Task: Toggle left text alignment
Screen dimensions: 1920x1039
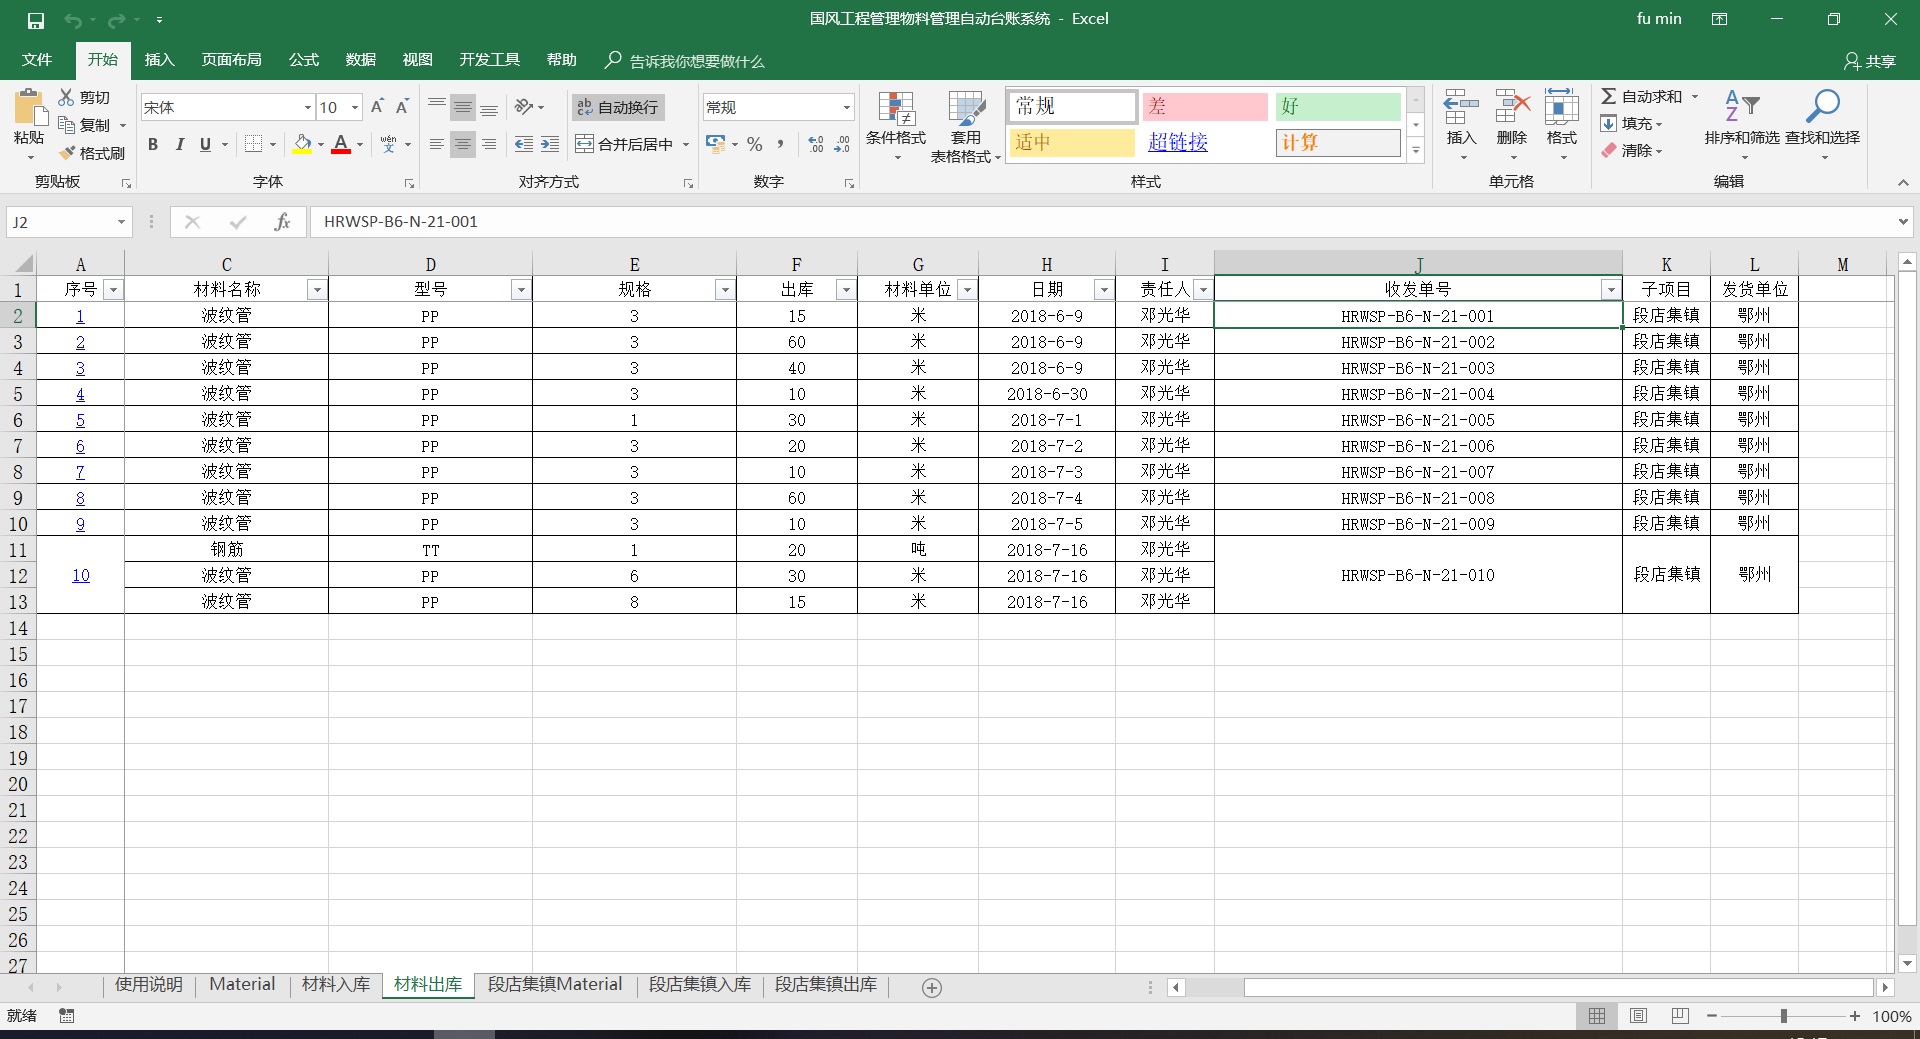Action: (437, 144)
